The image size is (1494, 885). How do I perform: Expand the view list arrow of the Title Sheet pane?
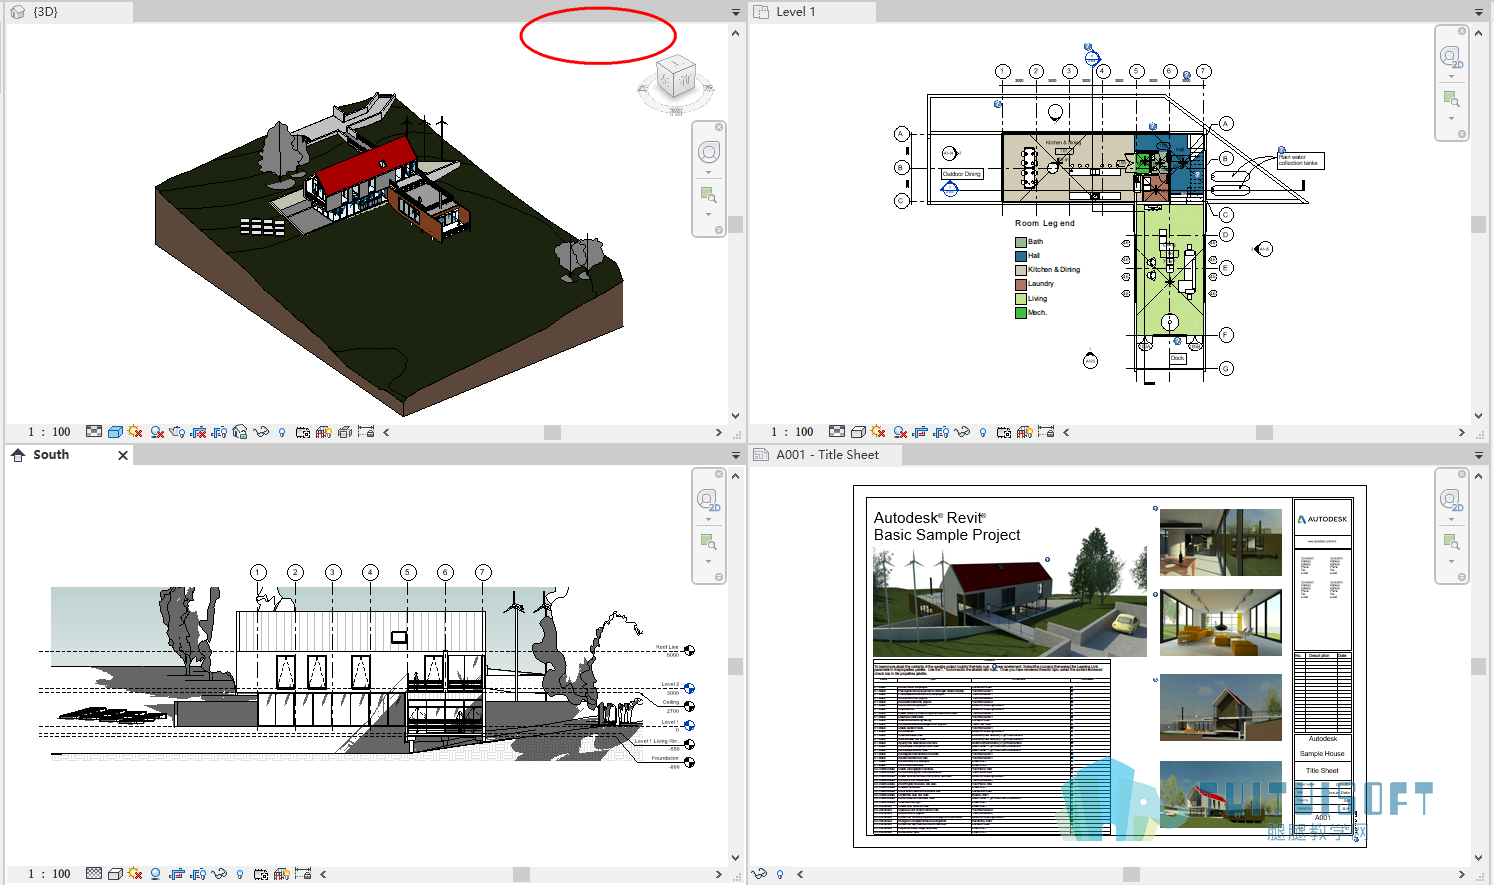coord(1479,455)
